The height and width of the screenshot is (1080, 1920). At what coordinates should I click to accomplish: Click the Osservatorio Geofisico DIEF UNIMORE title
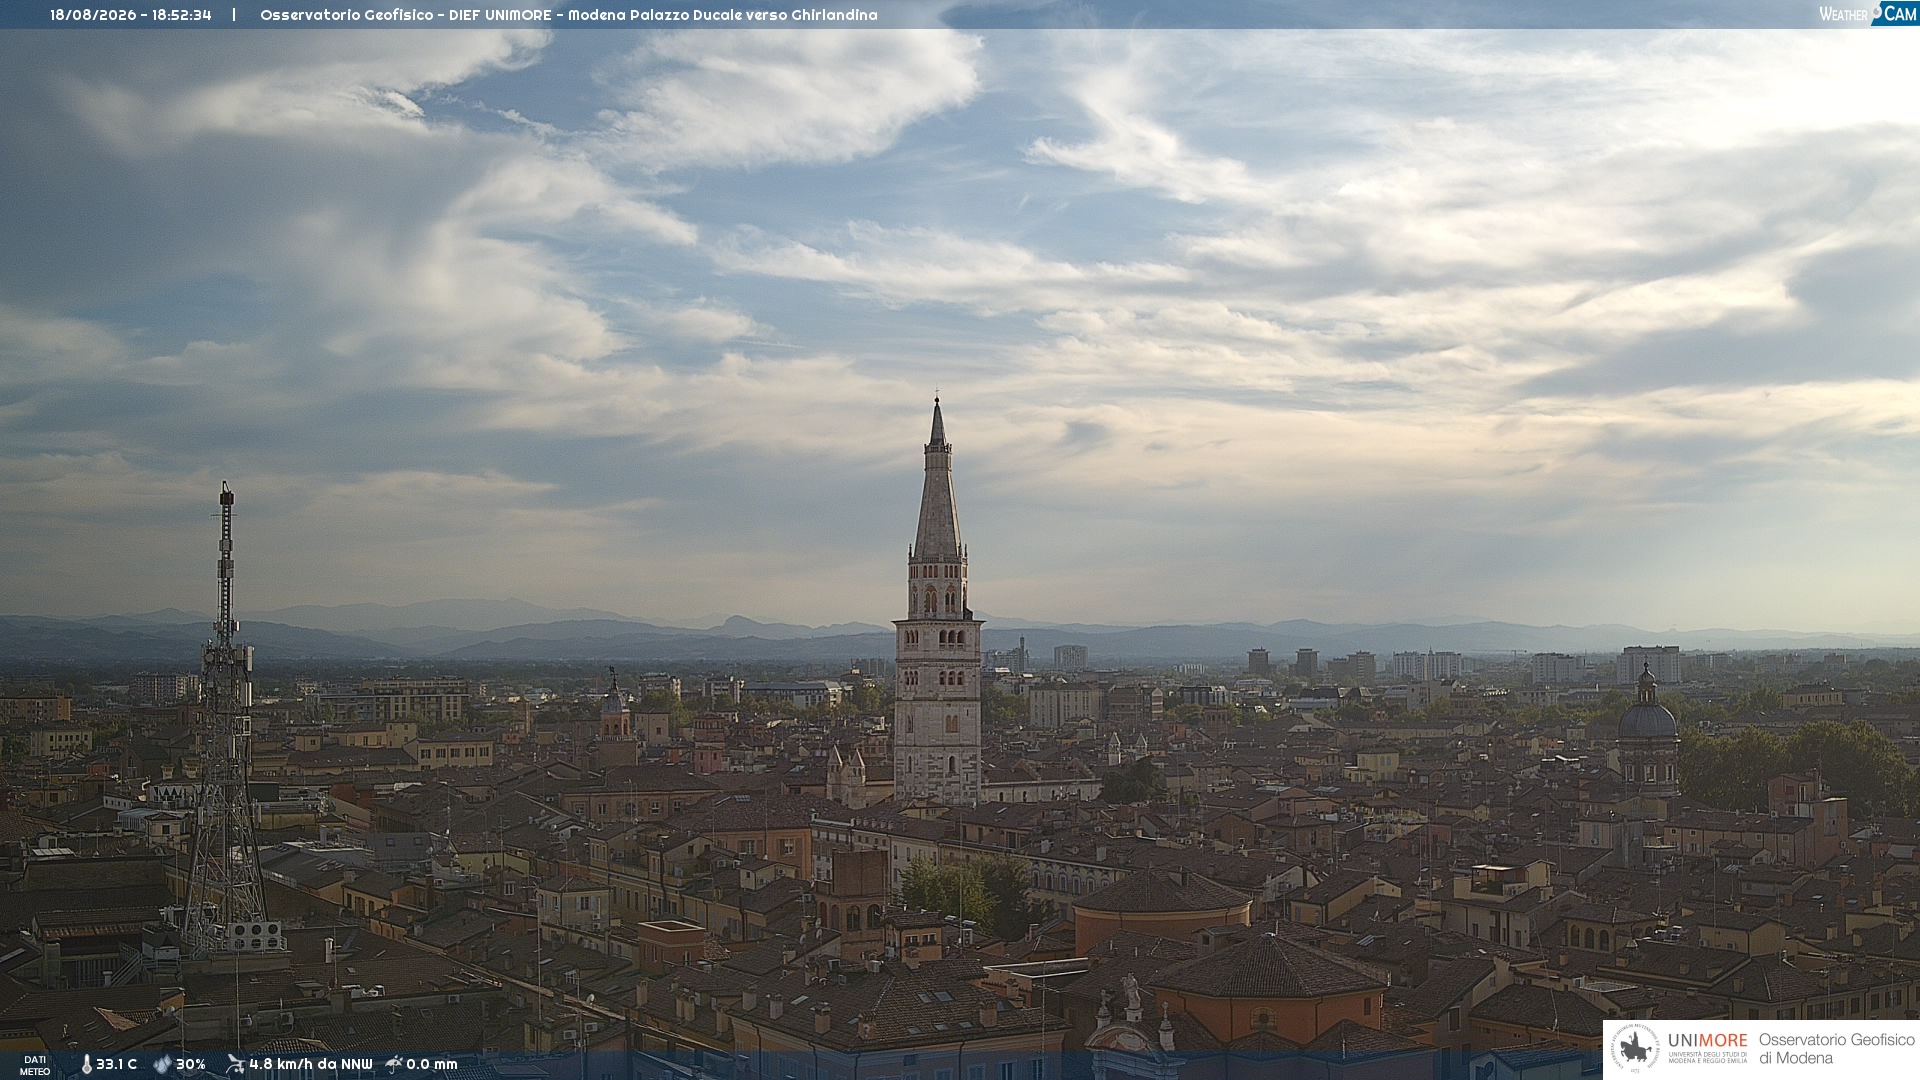tap(410, 15)
